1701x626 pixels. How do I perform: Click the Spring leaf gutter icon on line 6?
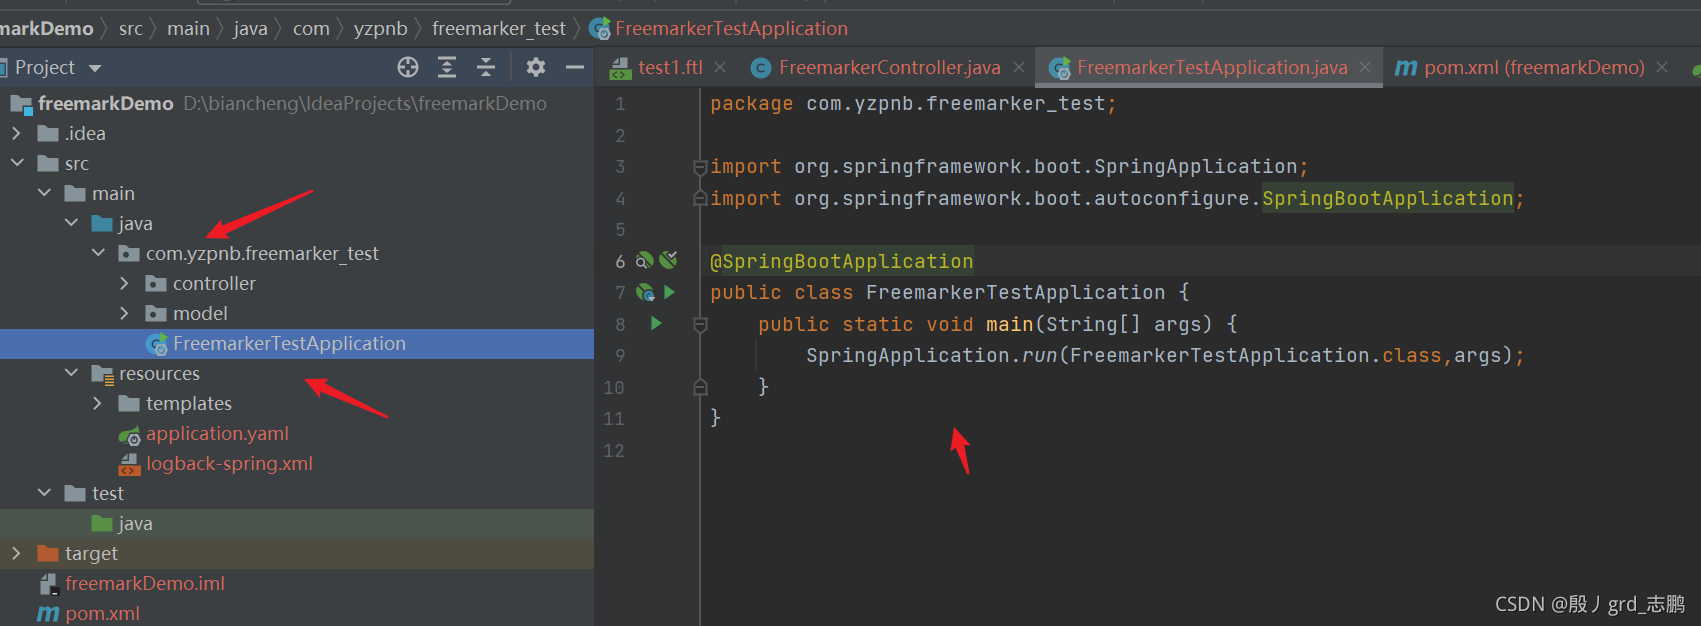pyautogui.click(x=668, y=260)
